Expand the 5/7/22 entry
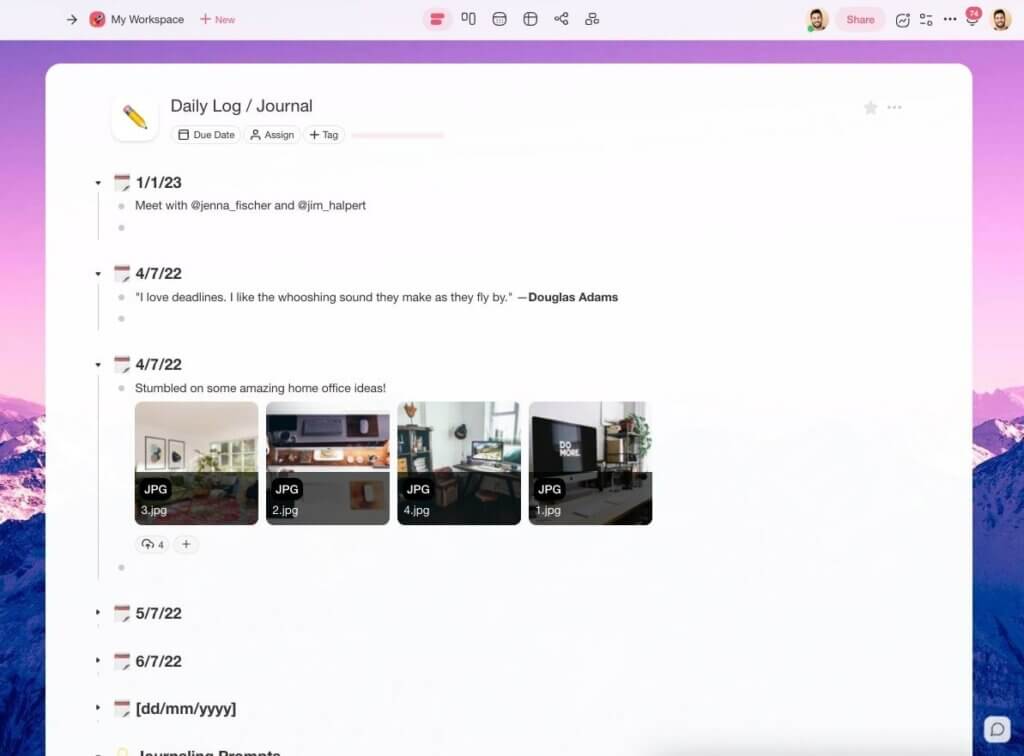This screenshot has width=1024, height=756. (x=98, y=613)
